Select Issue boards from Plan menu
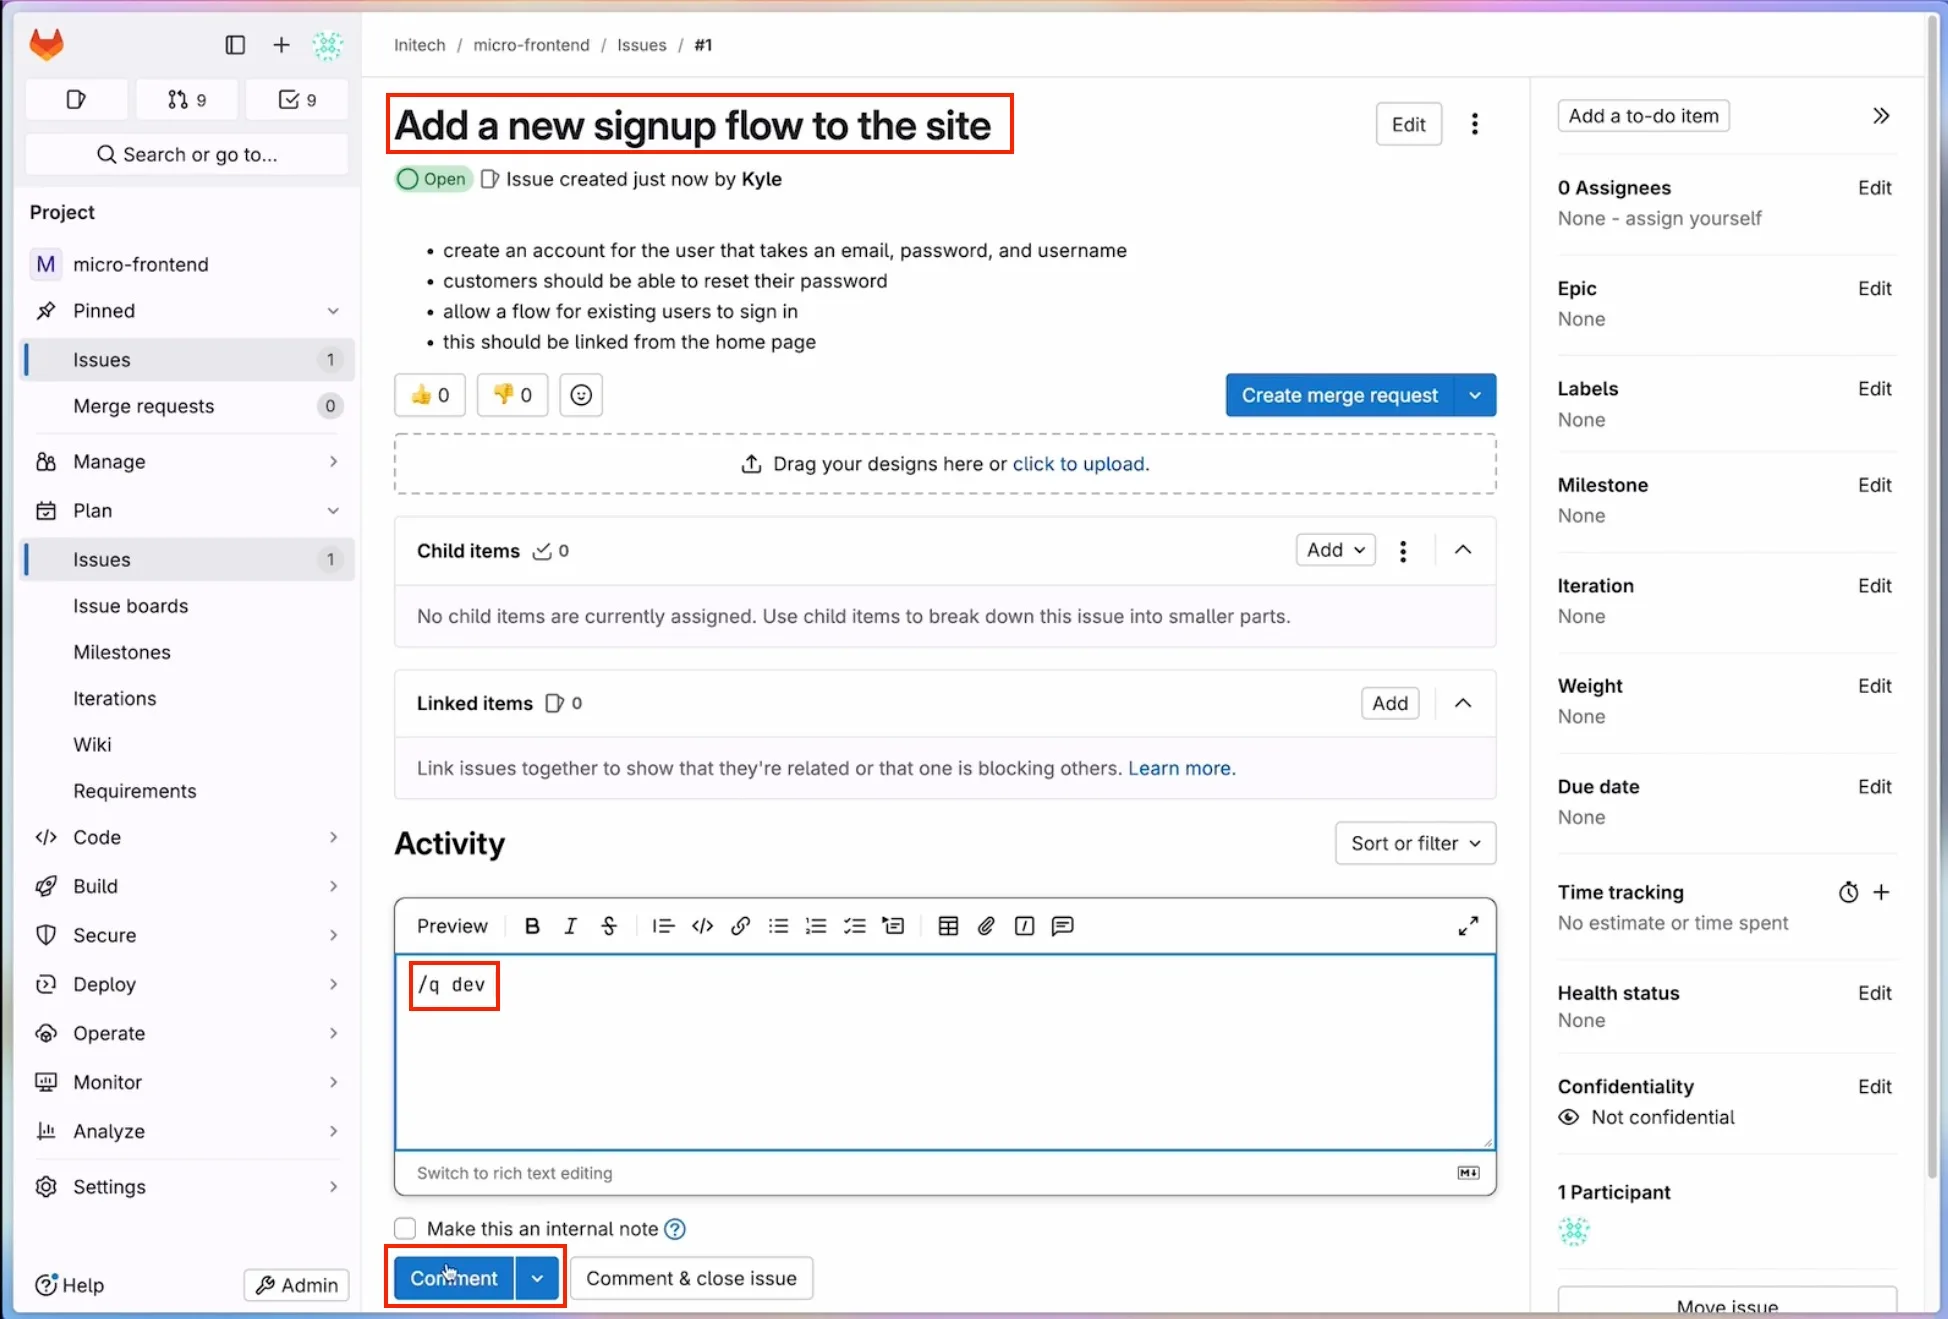 click(129, 605)
